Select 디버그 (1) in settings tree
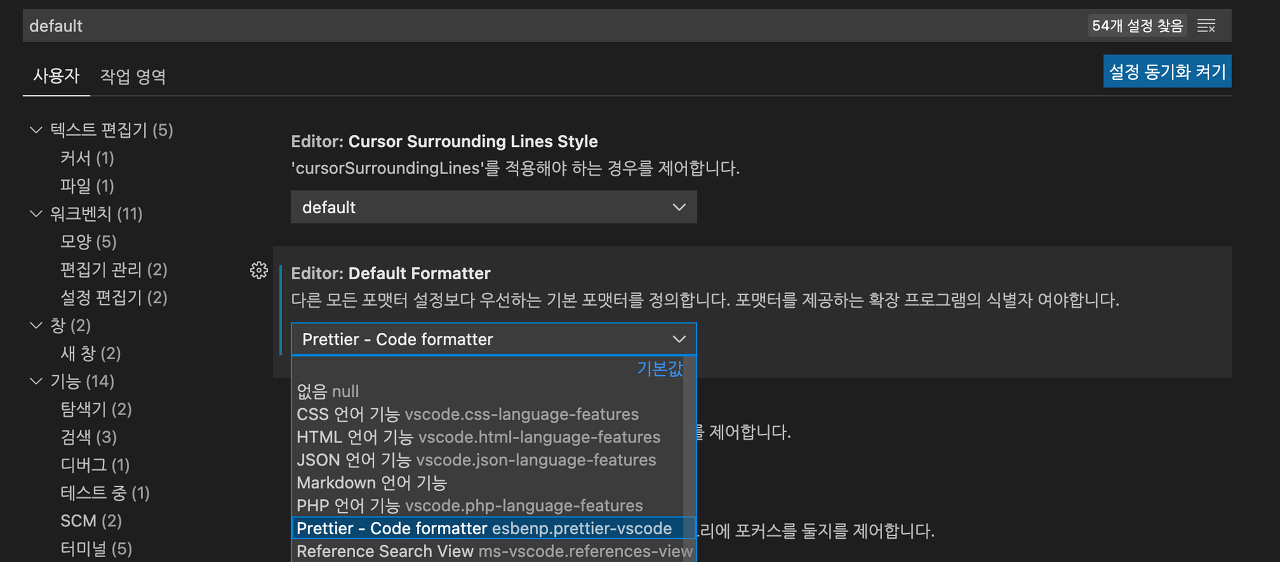 pyautogui.click(x=95, y=465)
